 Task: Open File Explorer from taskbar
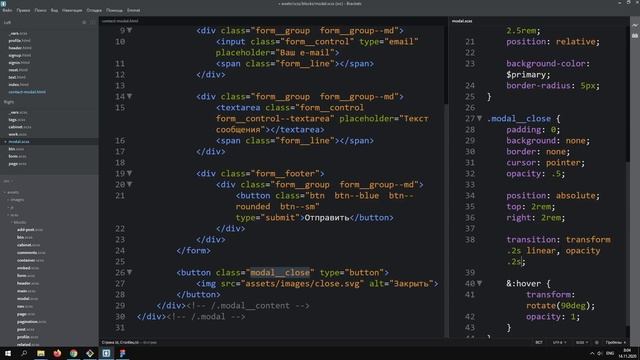(41, 353)
